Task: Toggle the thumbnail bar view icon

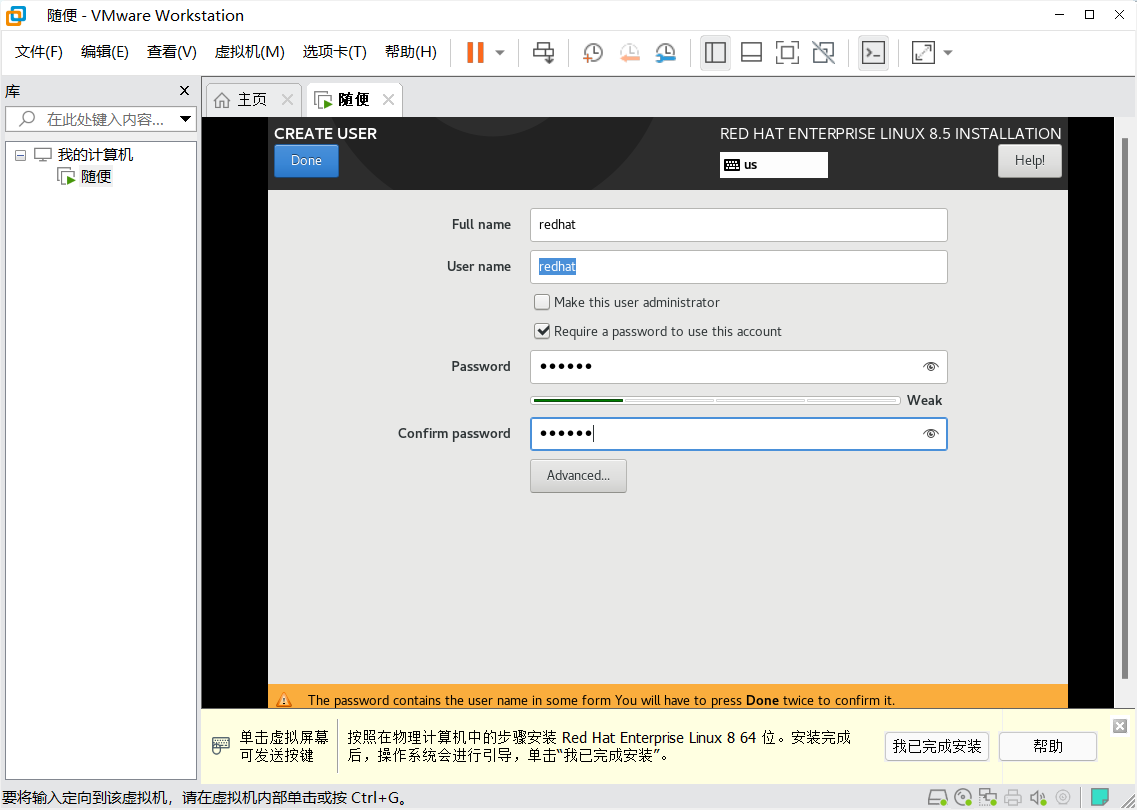Action: (x=751, y=52)
